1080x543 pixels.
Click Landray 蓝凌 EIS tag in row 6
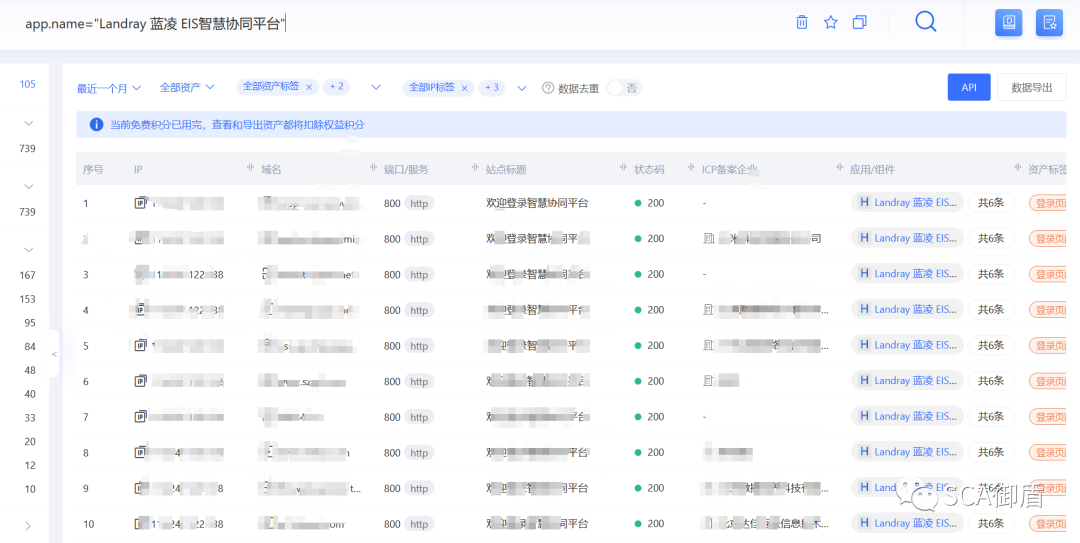(908, 380)
